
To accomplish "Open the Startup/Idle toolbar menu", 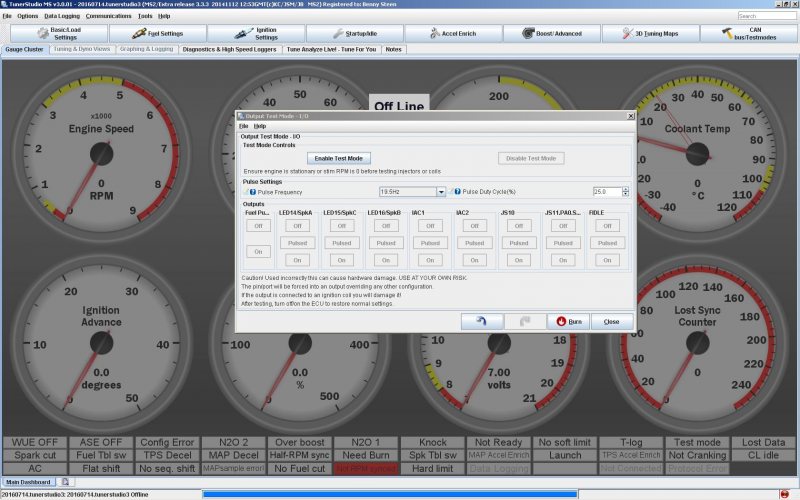I will [x=355, y=34].
